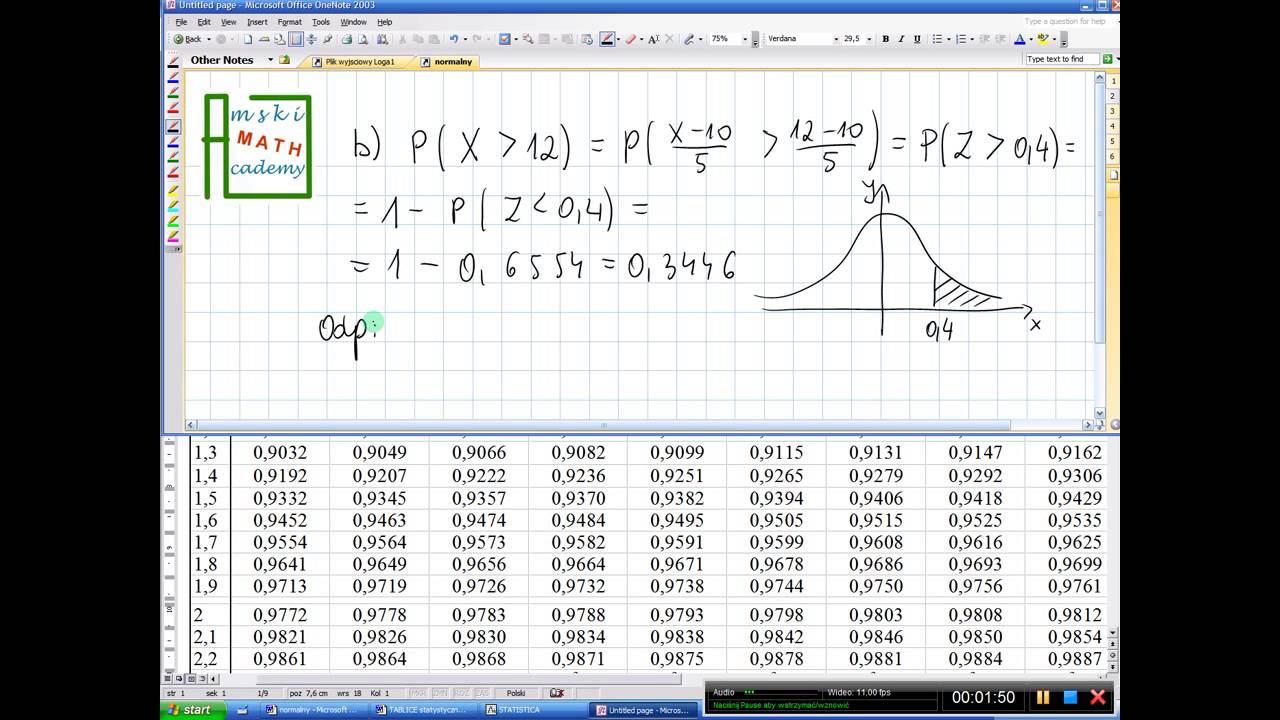This screenshot has height=720, width=1280.
Task: Click the Underline formatting button
Action: [917, 39]
